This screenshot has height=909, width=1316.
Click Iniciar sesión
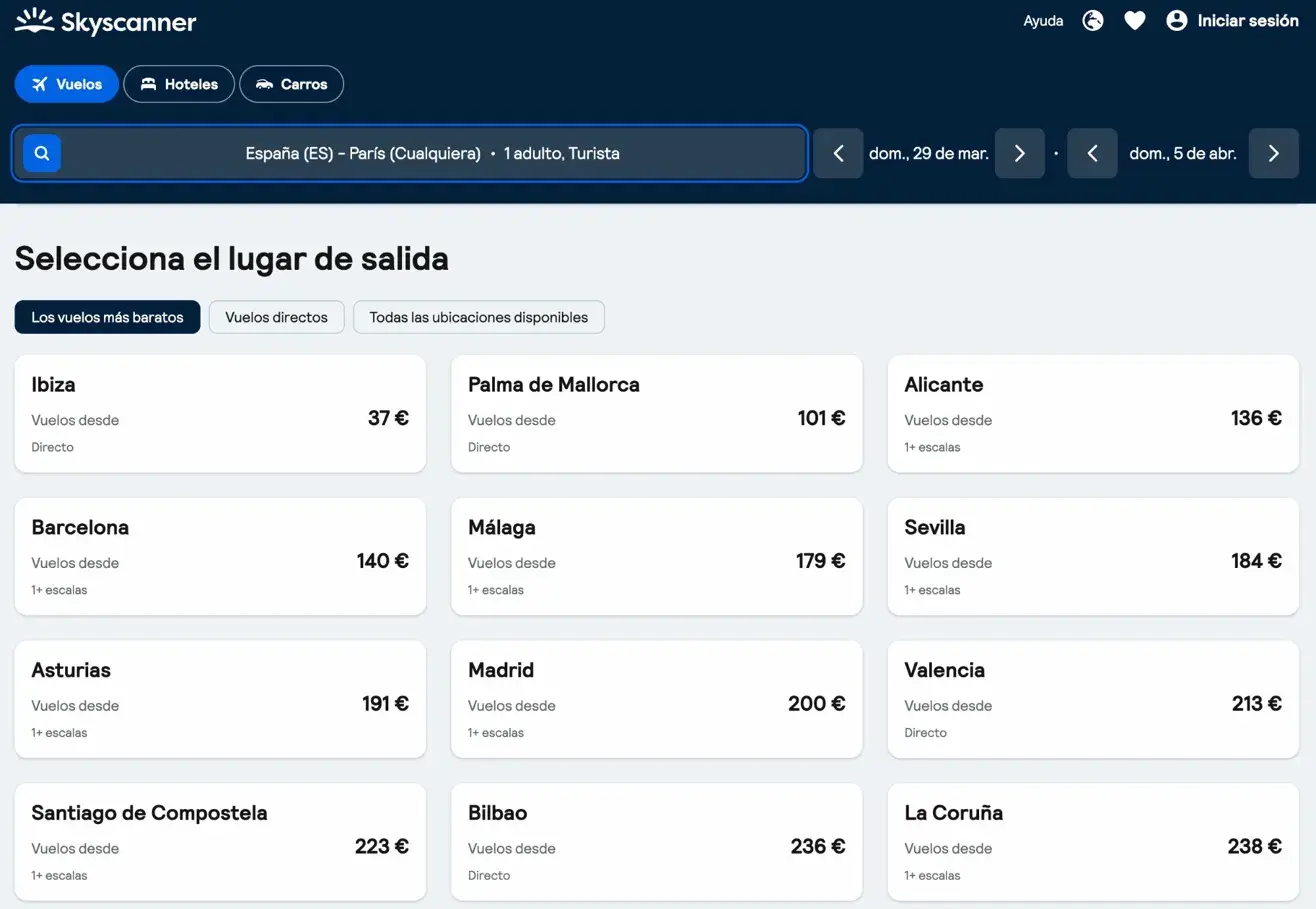(1248, 20)
